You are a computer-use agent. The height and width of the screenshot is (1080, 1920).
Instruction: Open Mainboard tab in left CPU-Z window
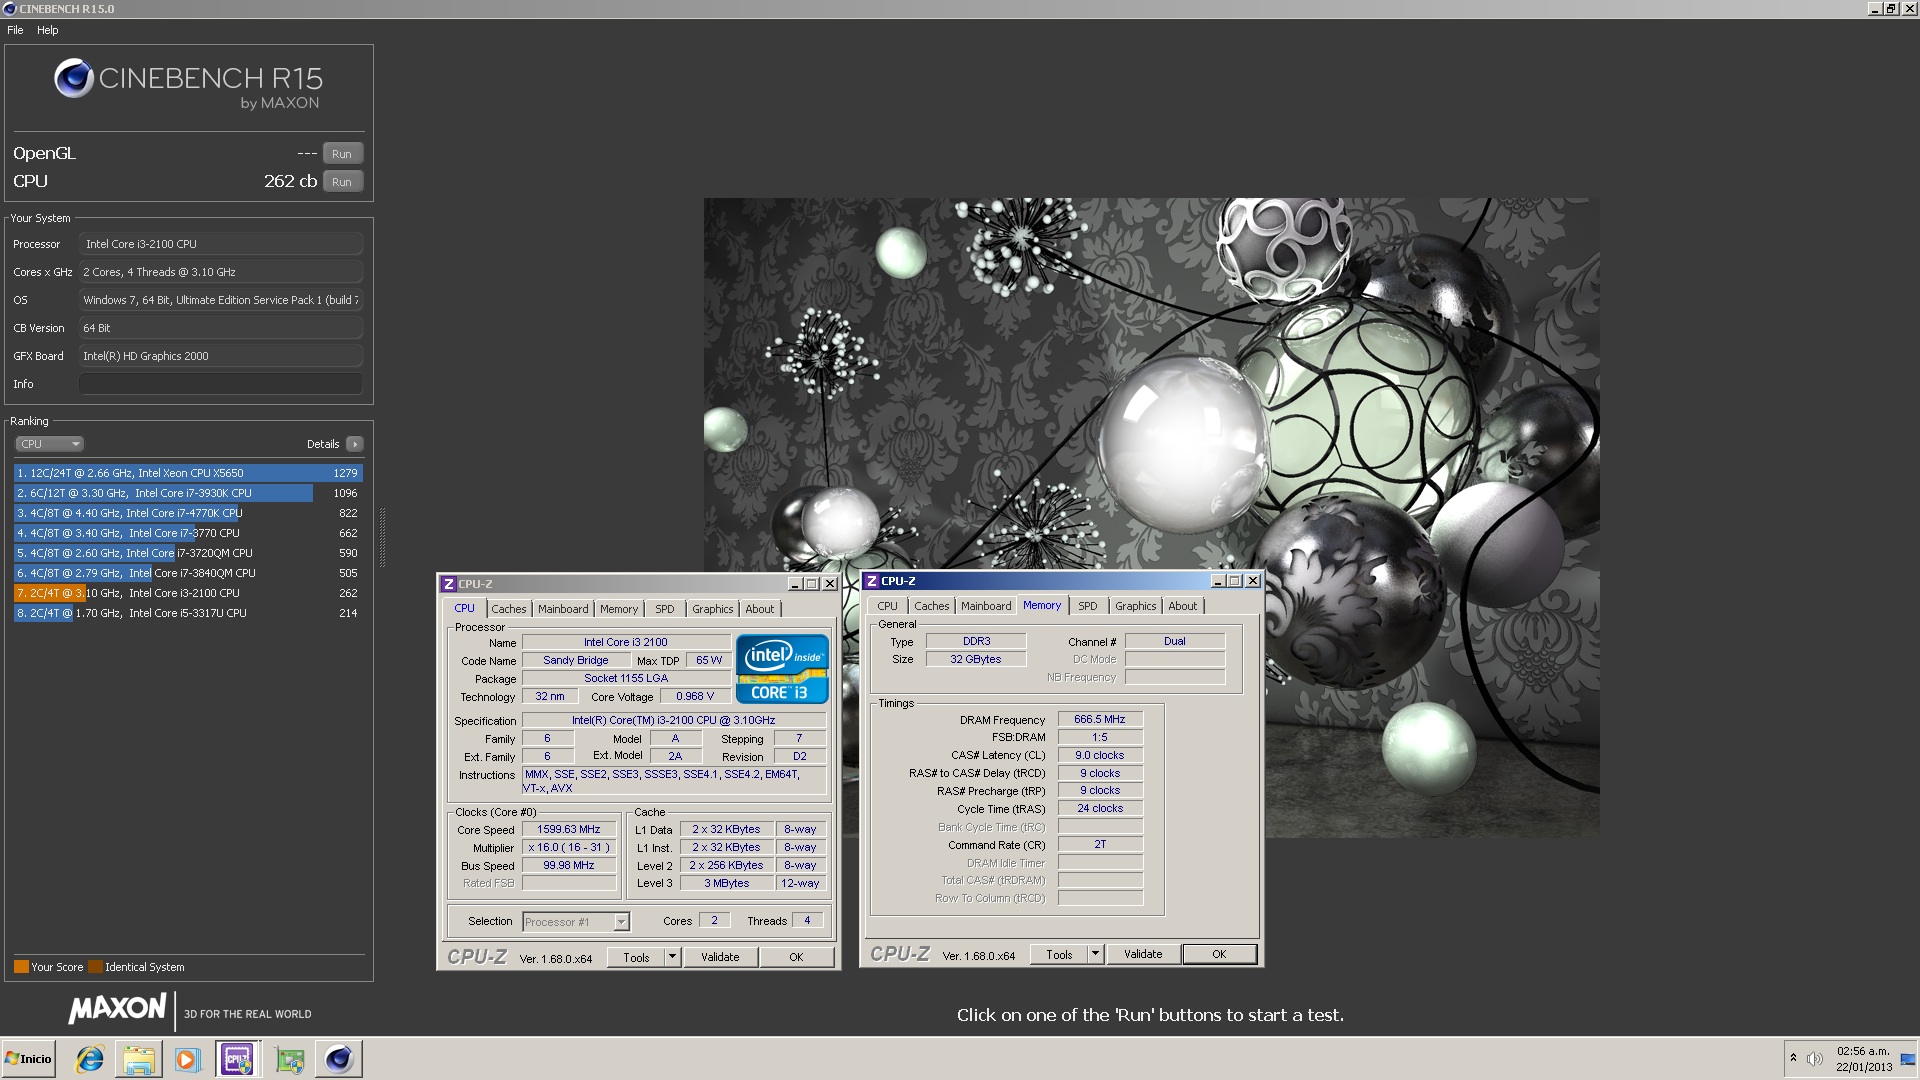click(x=563, y=609)
